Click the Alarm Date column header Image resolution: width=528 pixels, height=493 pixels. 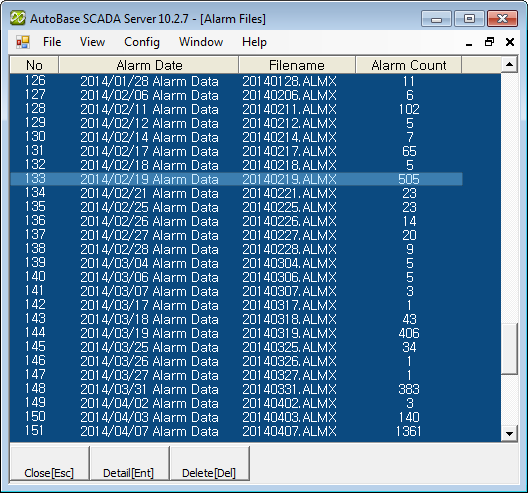click(149, 65)
